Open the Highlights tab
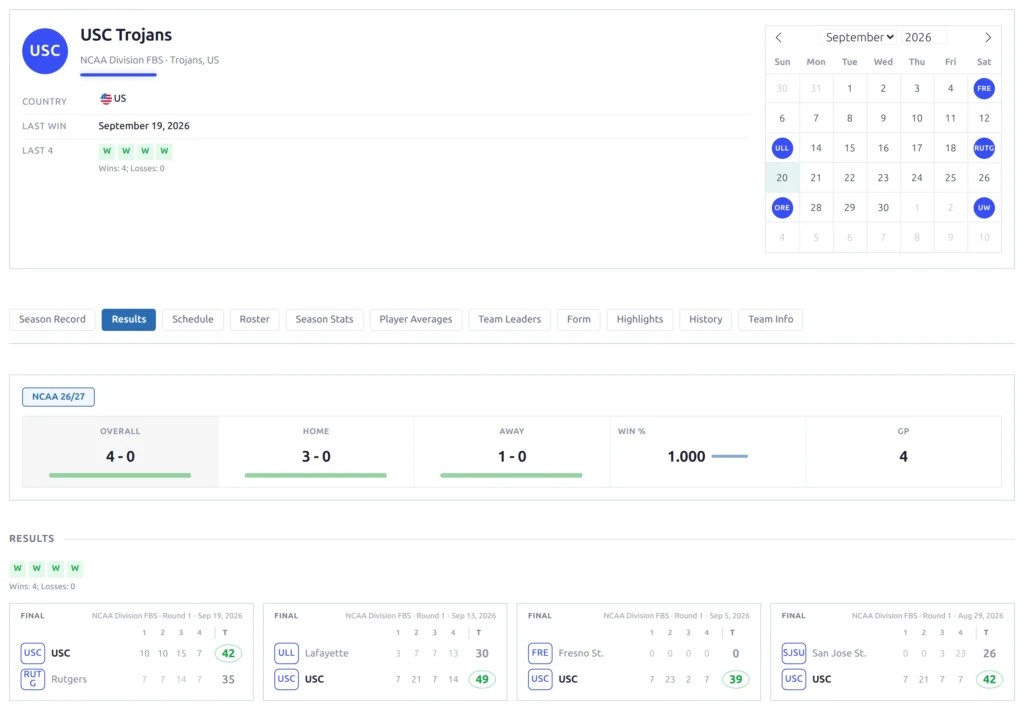Screen dimensions: 1024x710 click(x=640, y=319)
